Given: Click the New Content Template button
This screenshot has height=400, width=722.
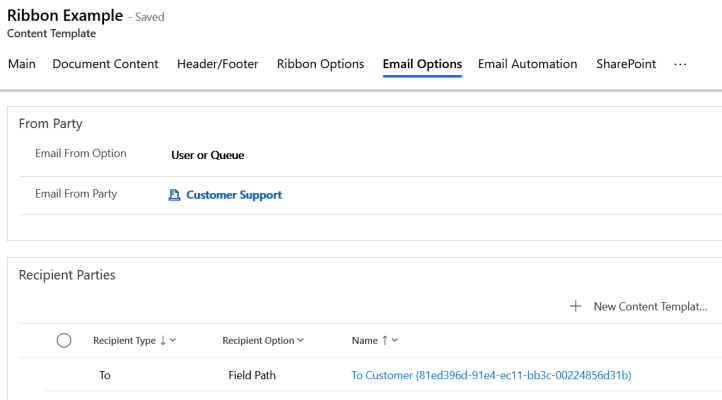Looking at the screenshot, I should point(649,306).
